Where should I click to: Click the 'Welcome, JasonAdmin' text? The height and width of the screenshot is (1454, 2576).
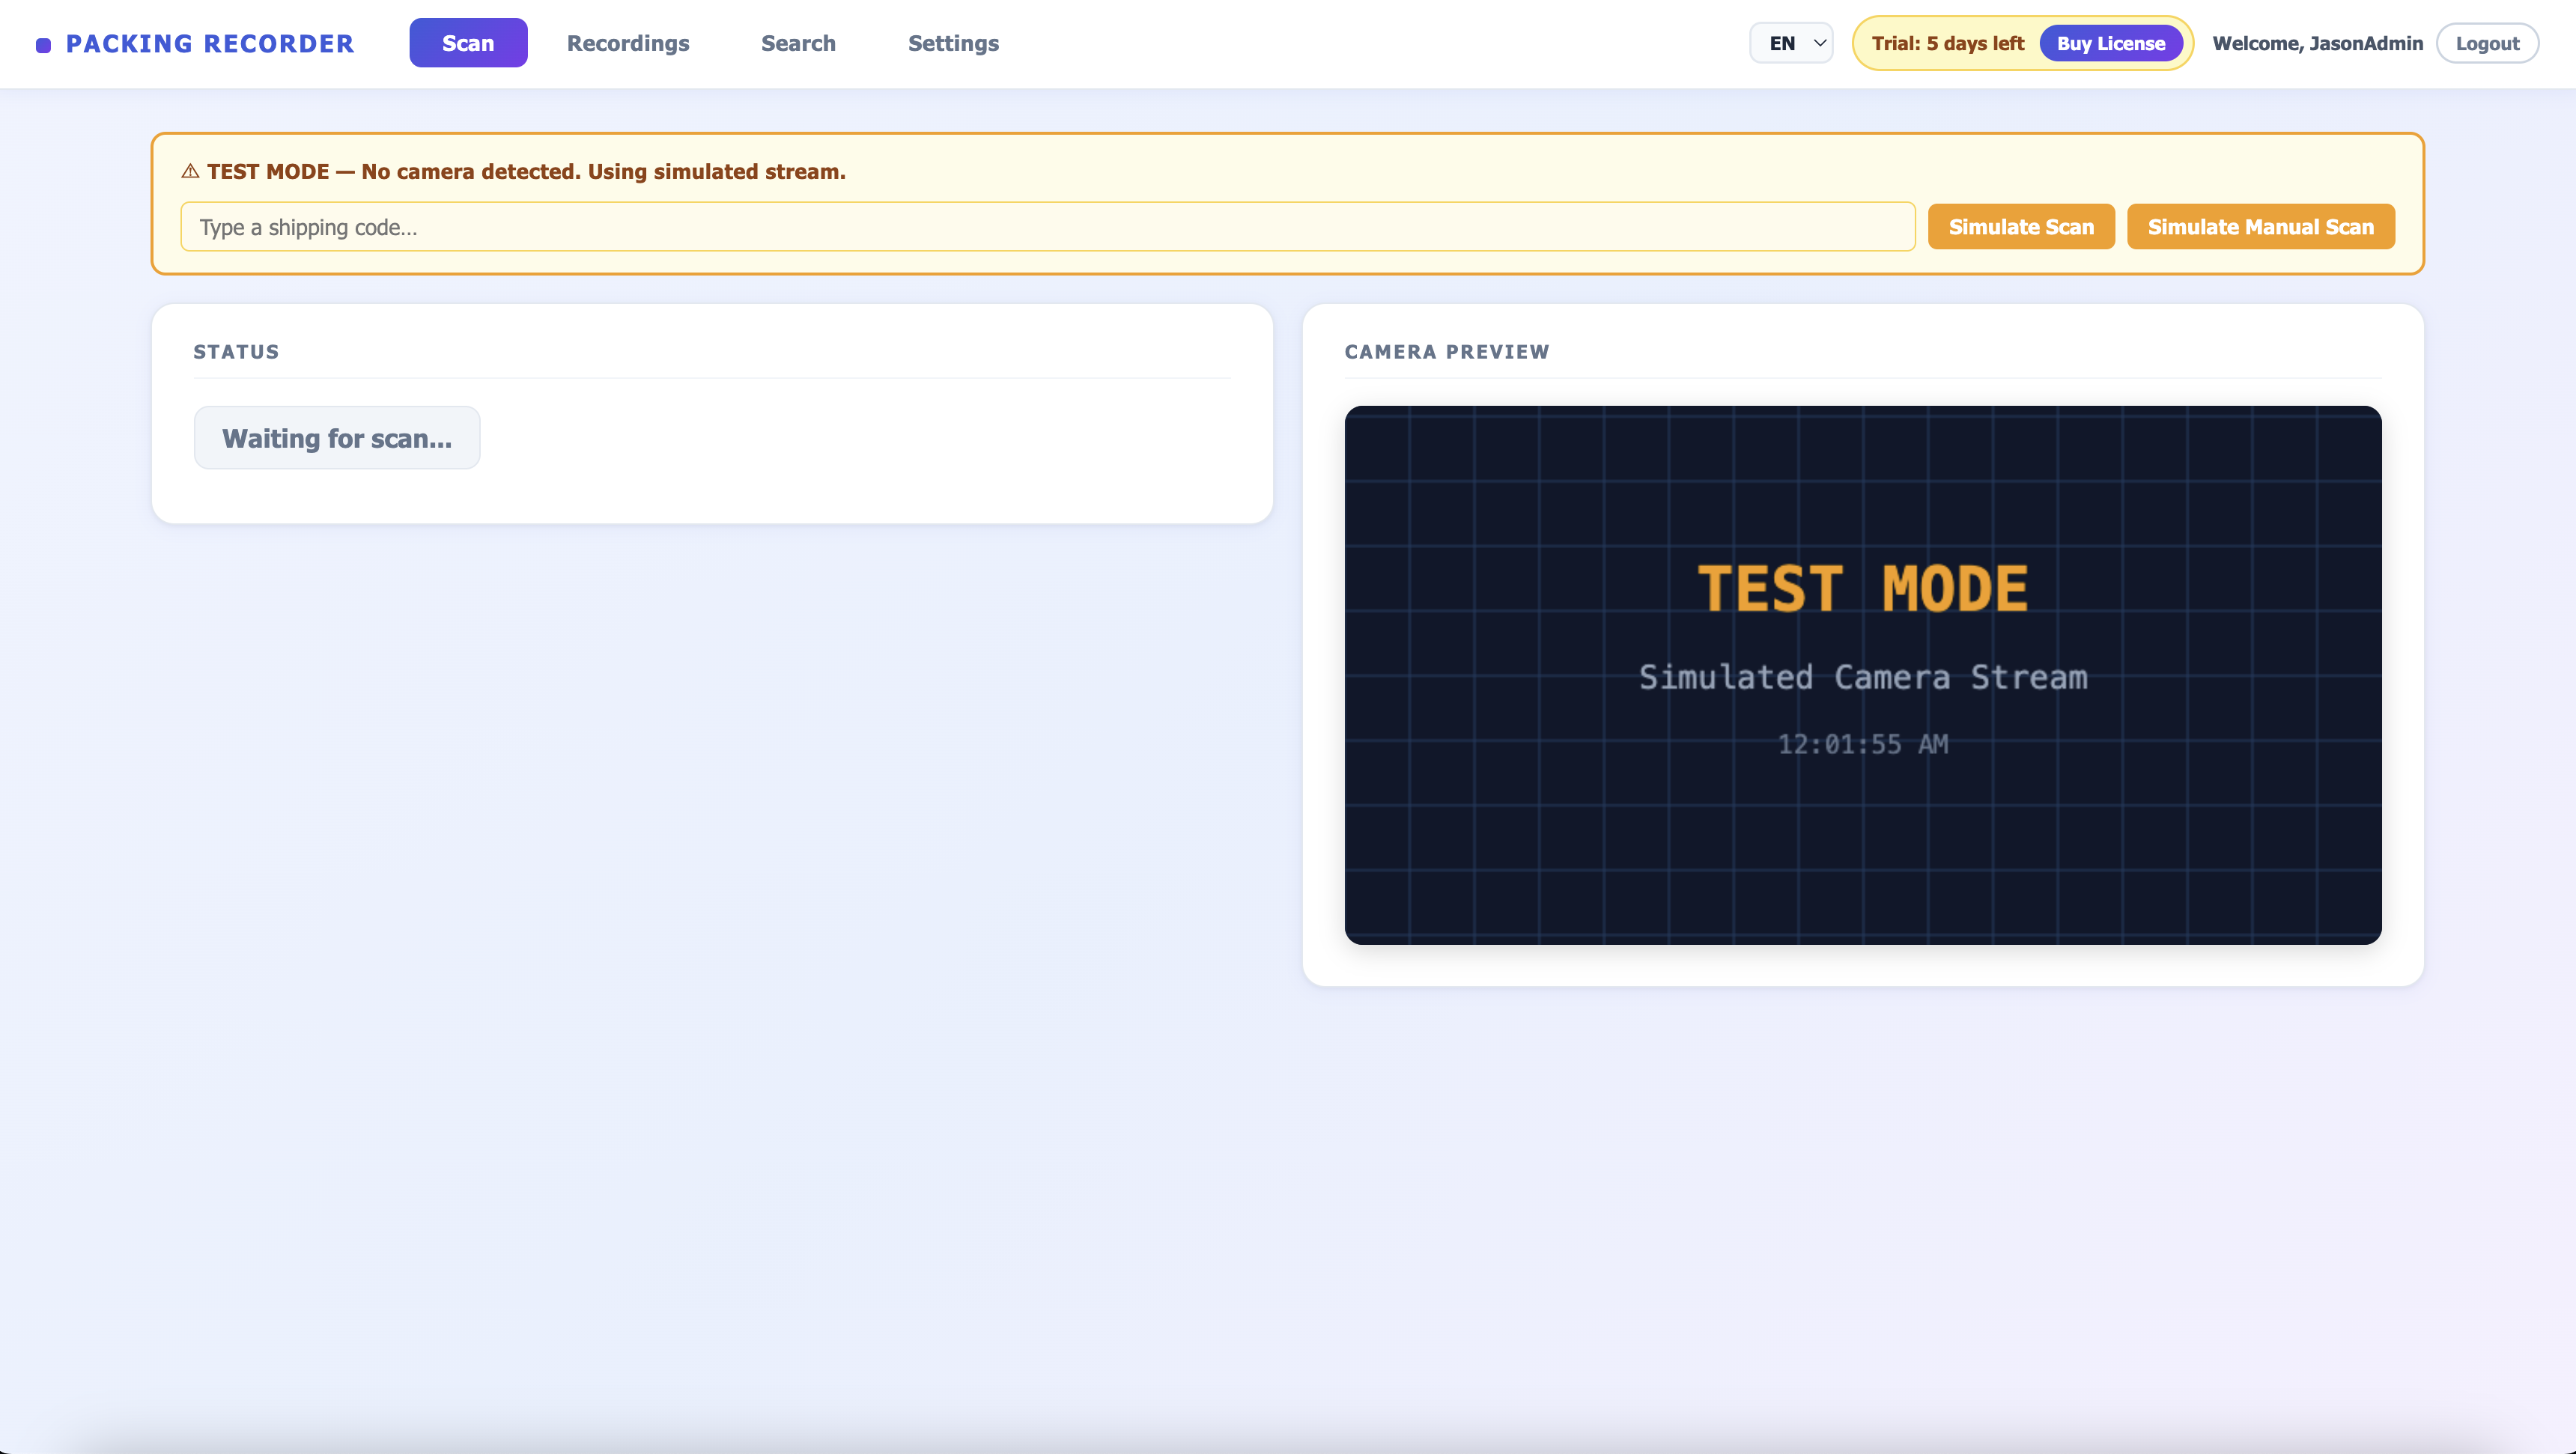pos(2317,43)
